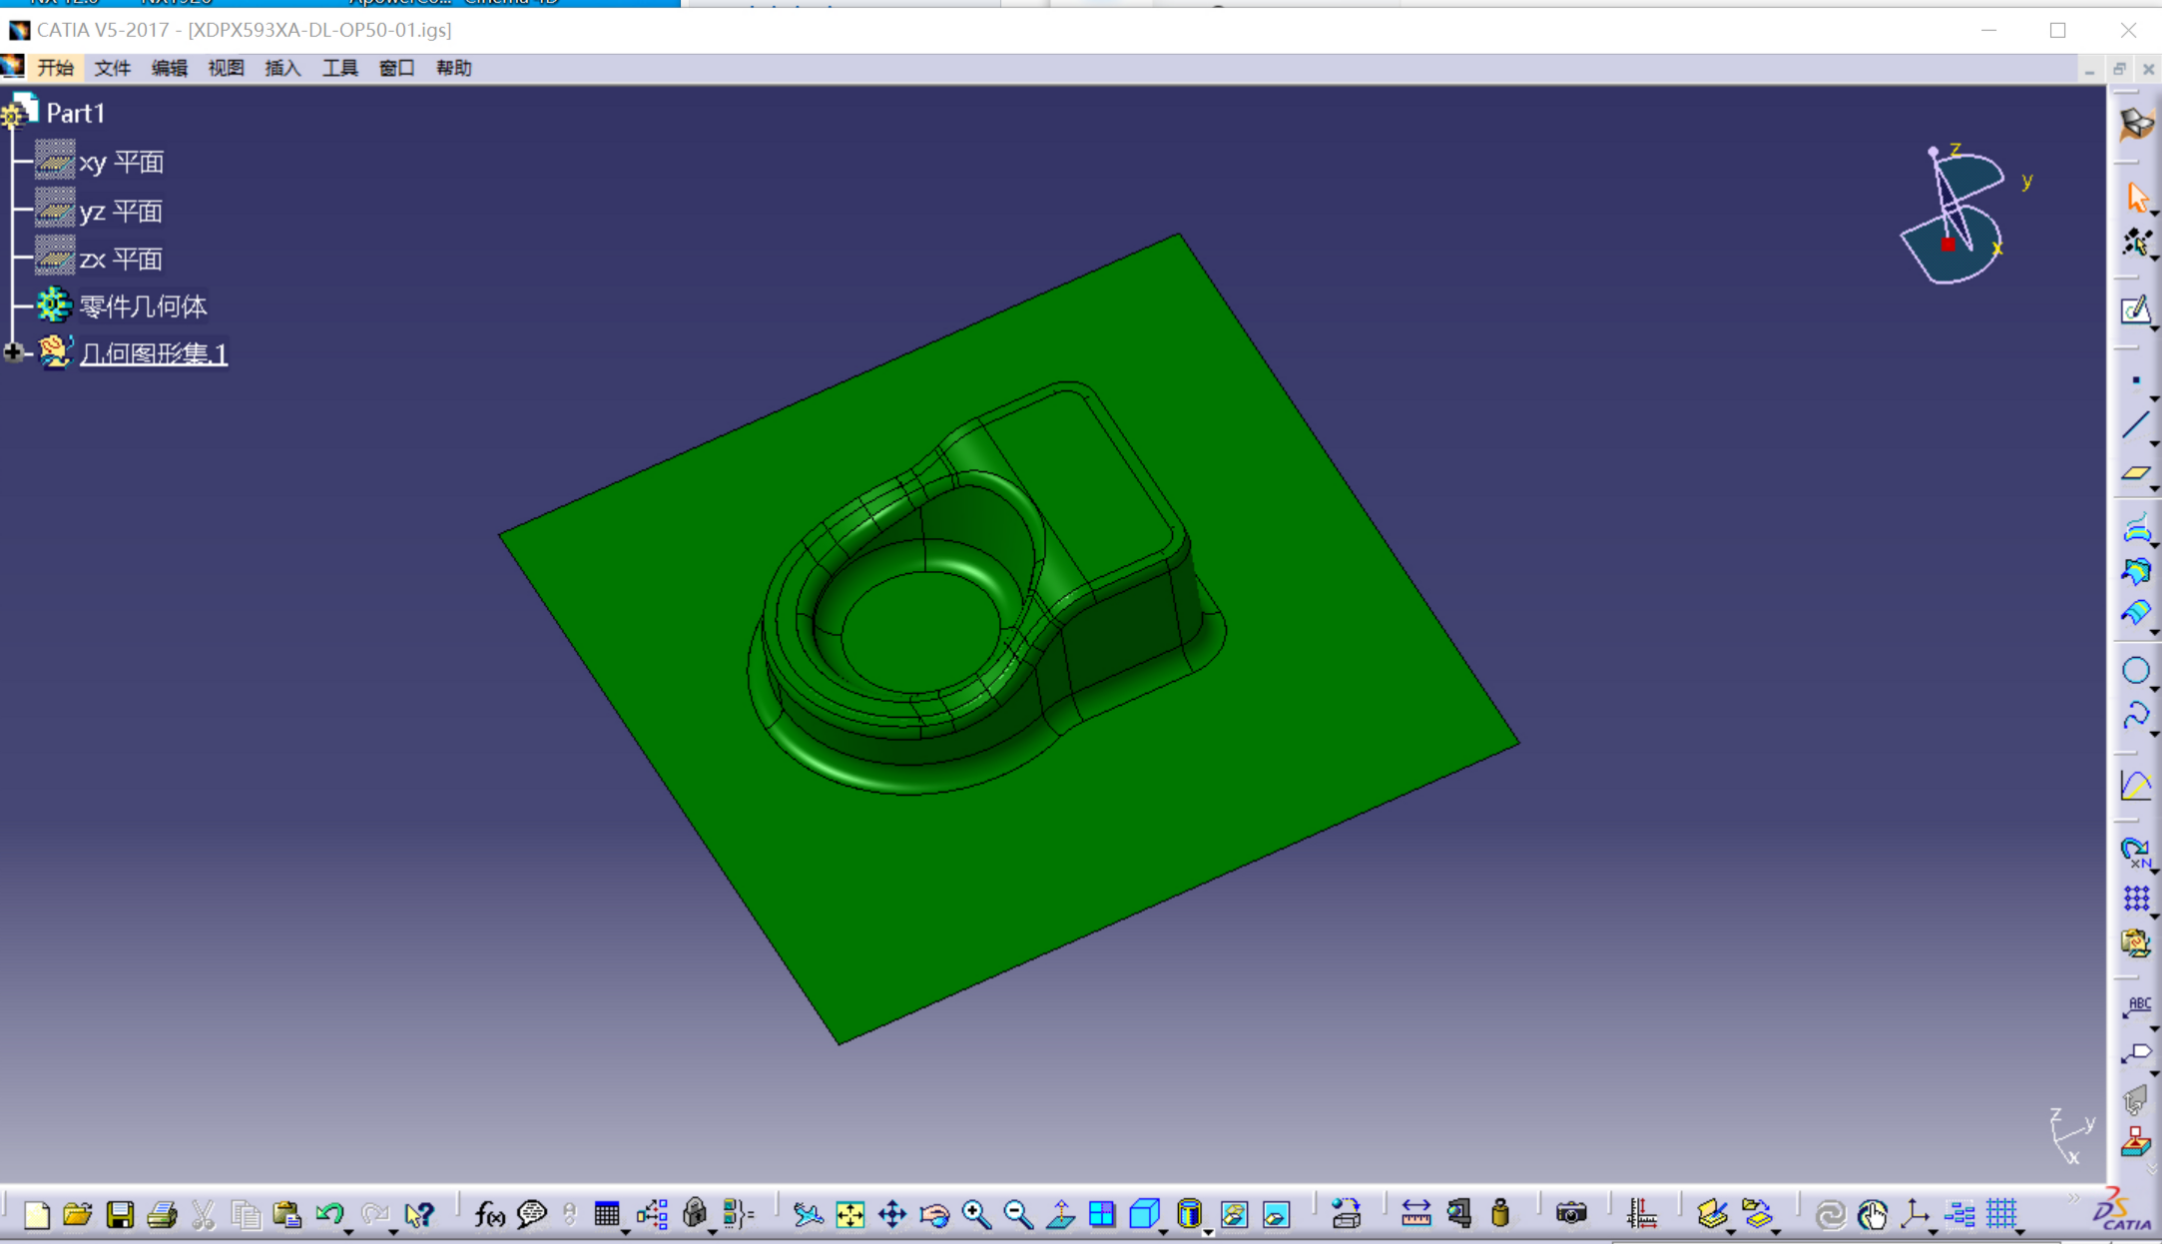Open the Formula f(x) tool
This screenshot has height=1244, width=2162.
[489, 1215]
